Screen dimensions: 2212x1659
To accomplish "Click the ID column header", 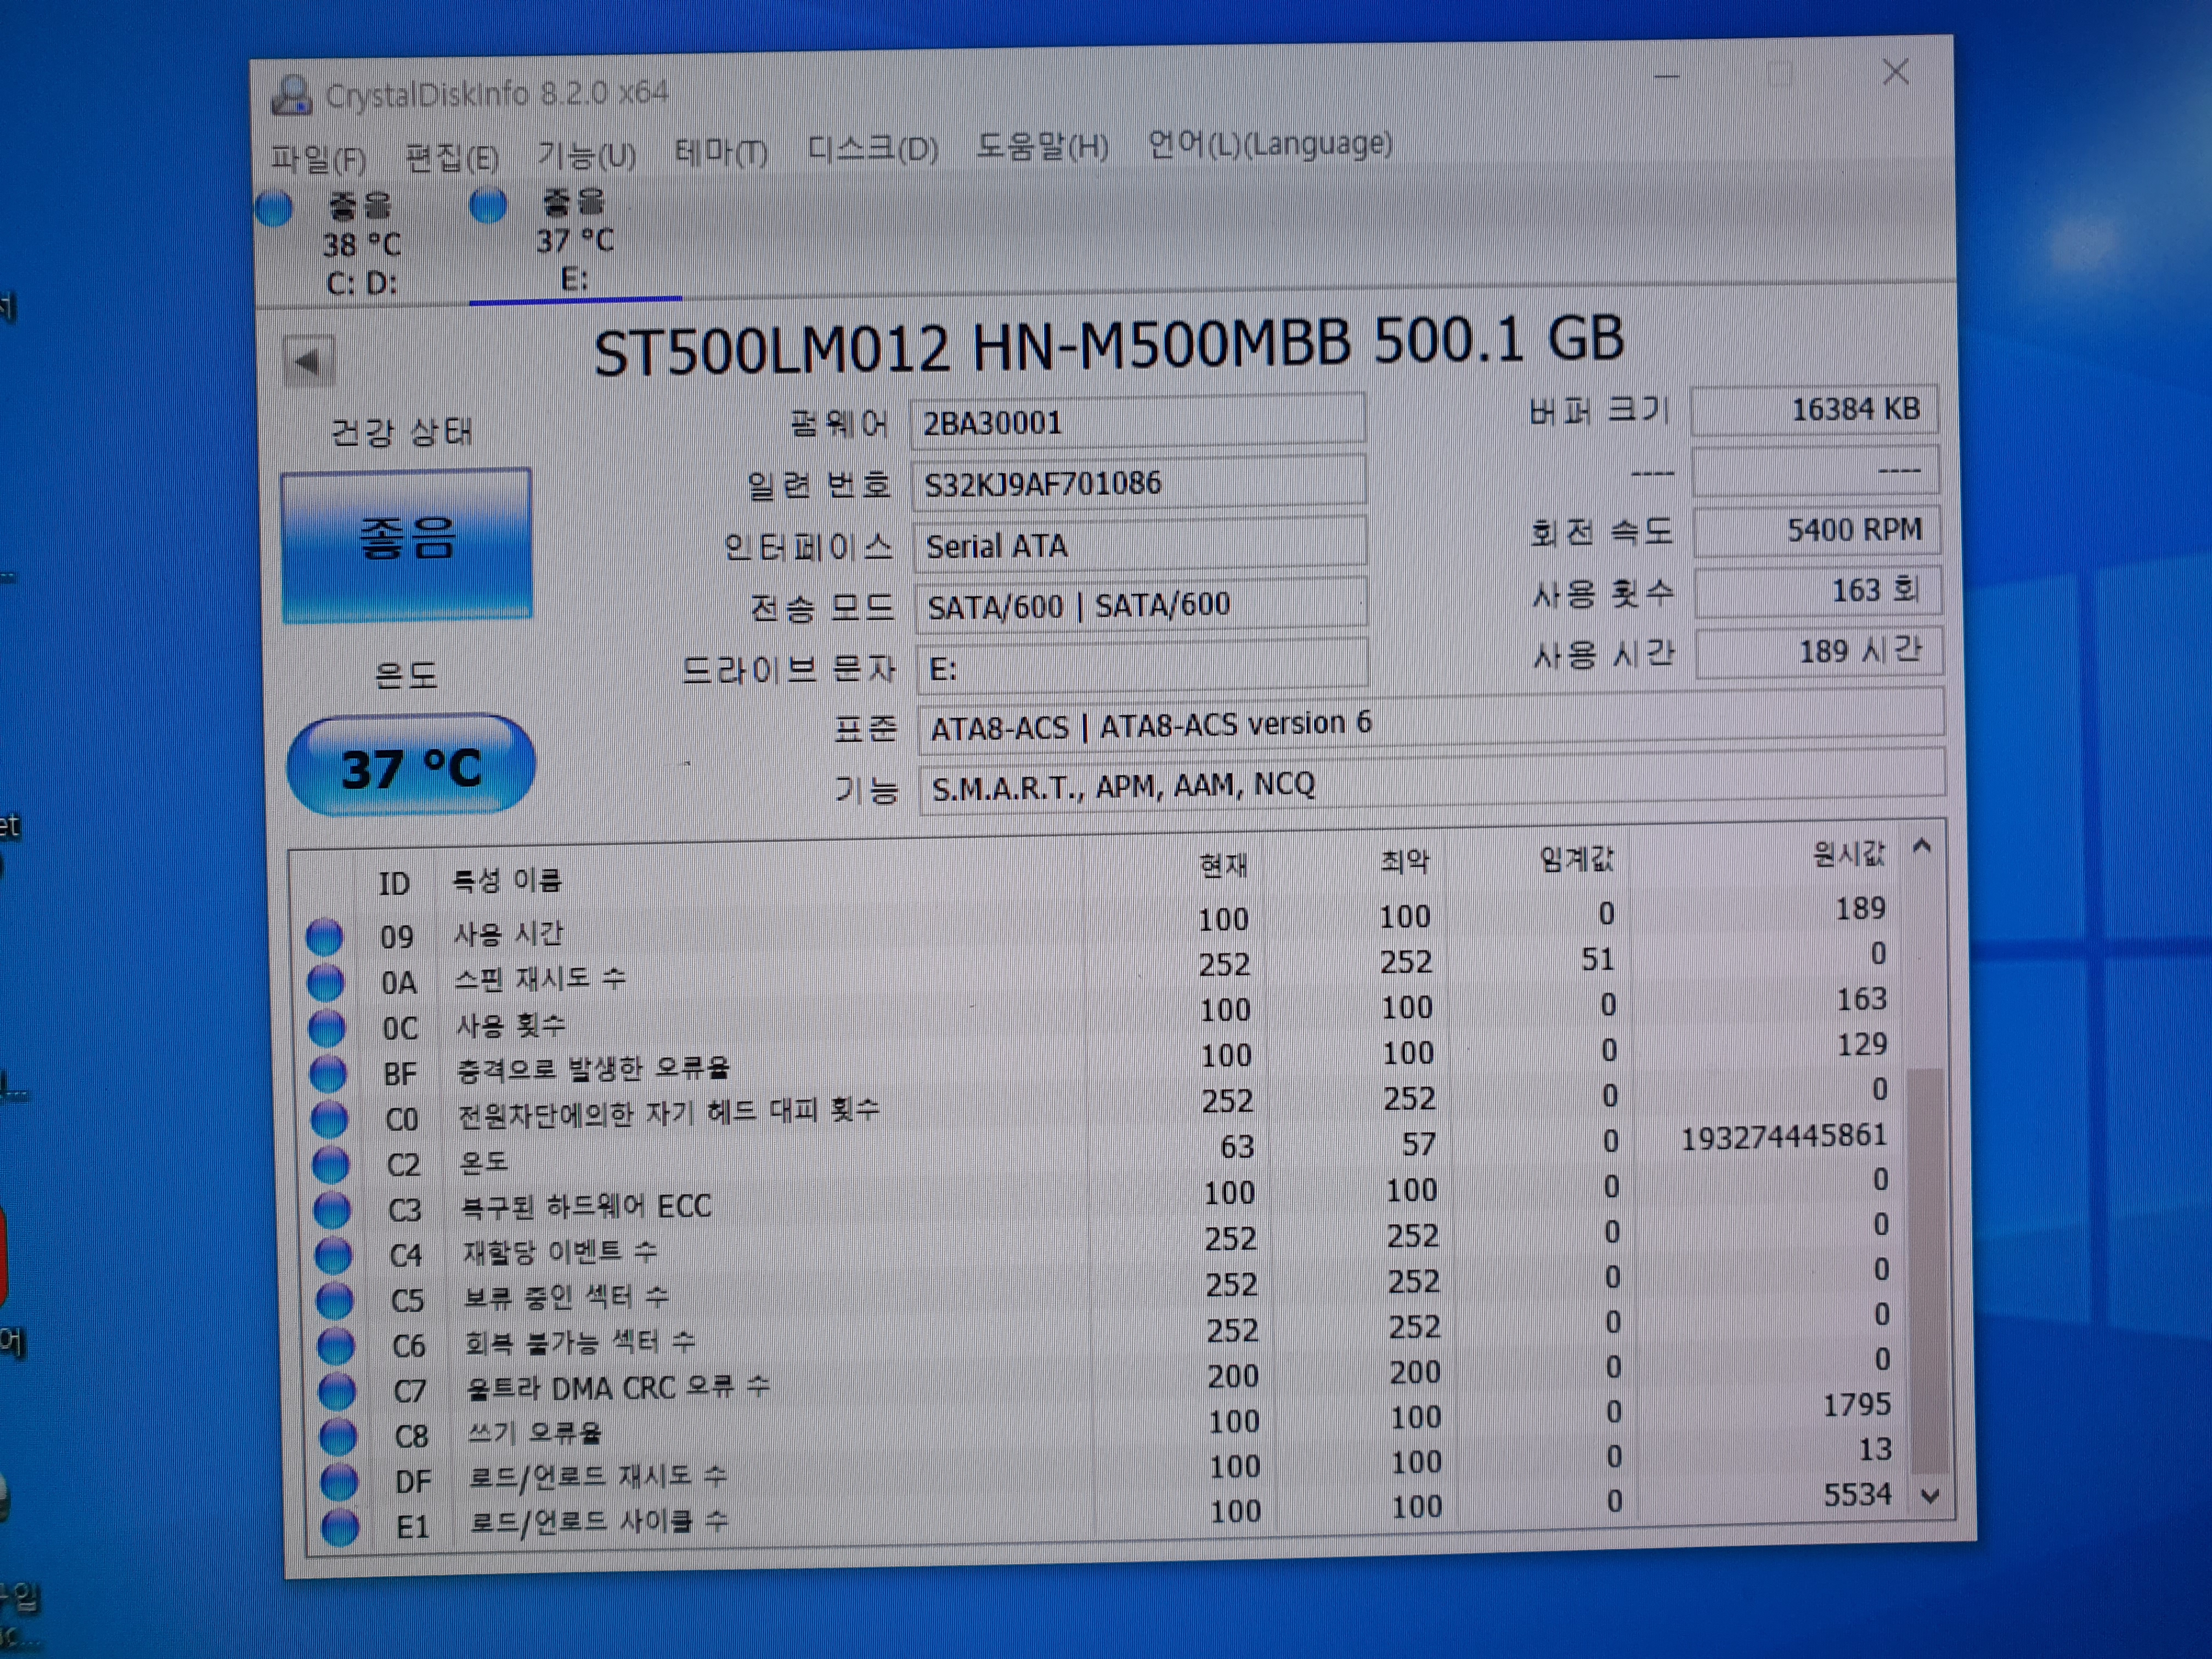I will [394, 884].
